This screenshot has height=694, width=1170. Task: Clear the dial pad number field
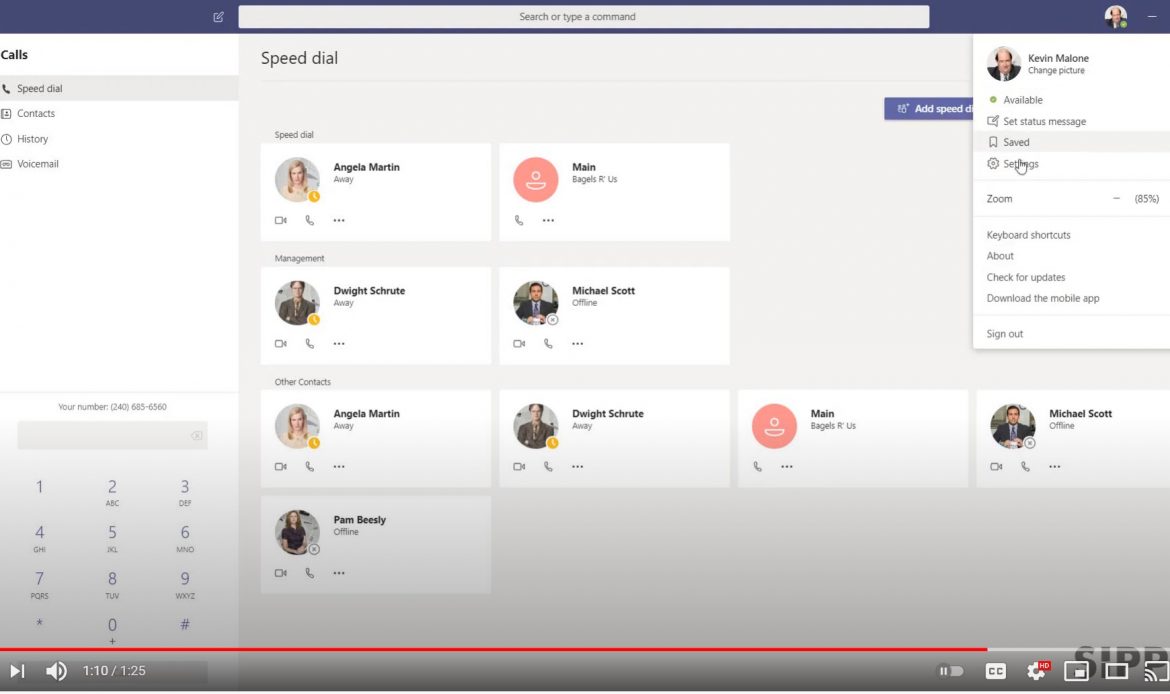(x=196, y=436)
